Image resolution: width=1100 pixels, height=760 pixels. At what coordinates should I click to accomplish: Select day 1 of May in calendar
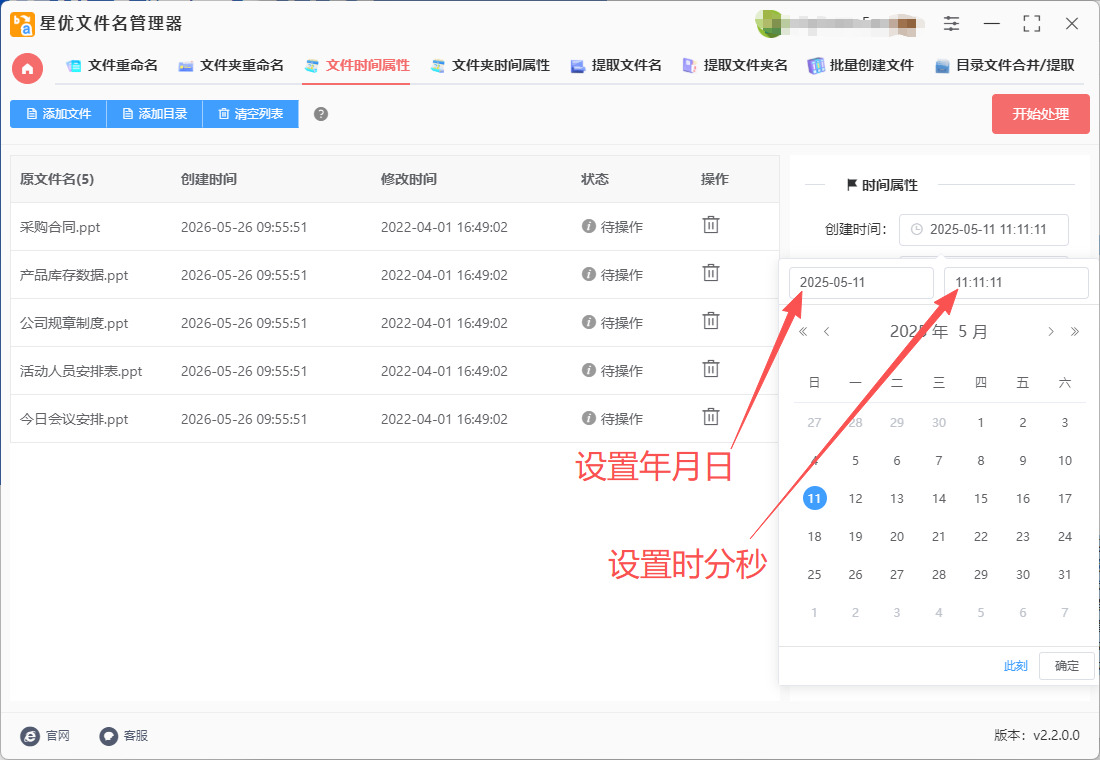tap(981, 422)
